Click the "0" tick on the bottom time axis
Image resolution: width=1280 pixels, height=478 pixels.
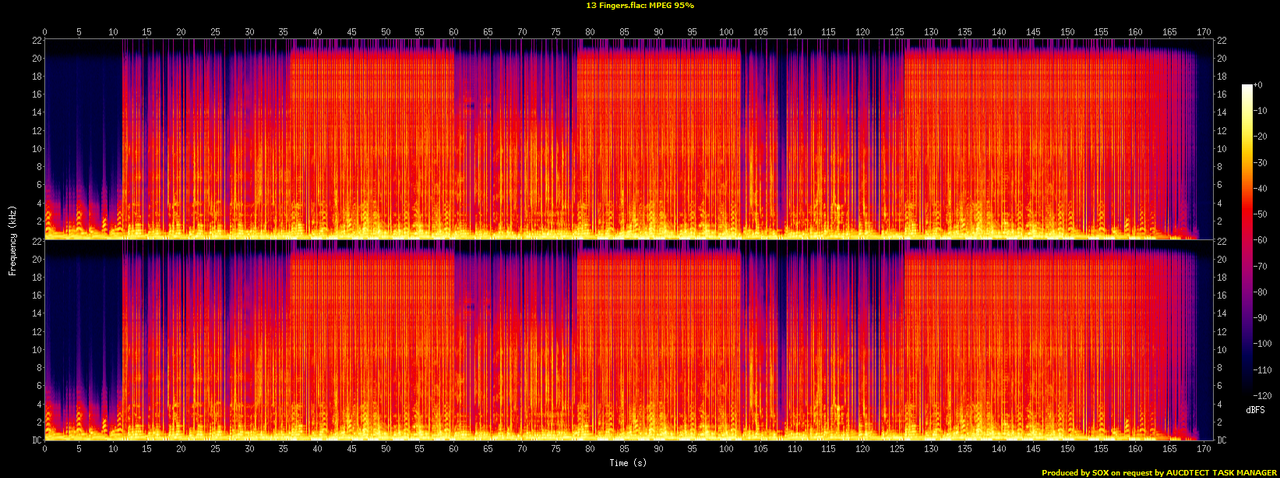(45, 451)
